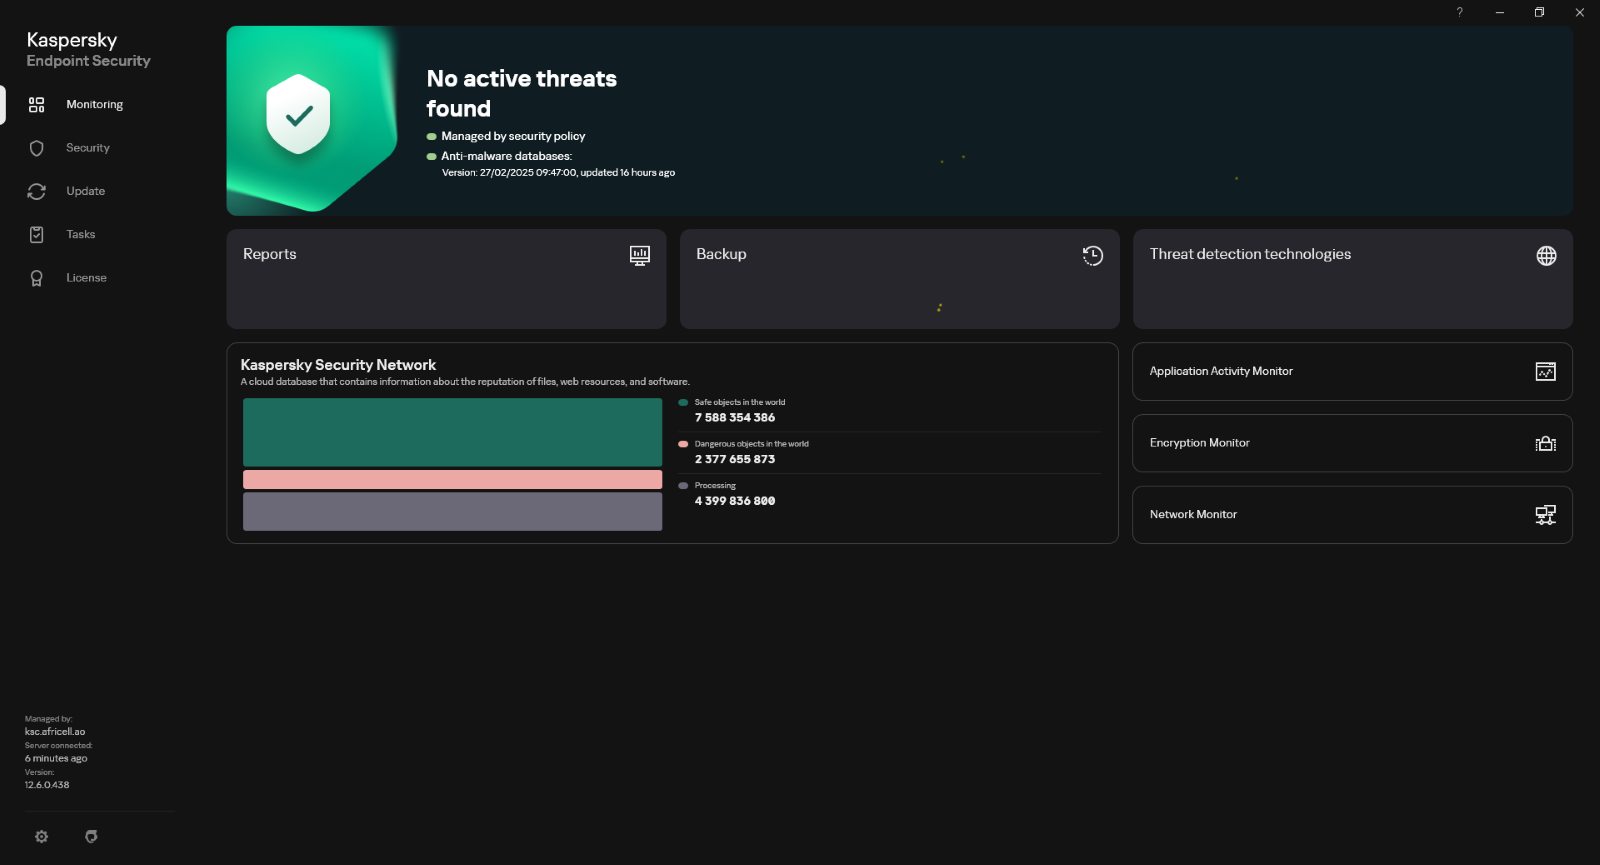Click 'Anti-malware databases:' status line

tap(506, 156)
